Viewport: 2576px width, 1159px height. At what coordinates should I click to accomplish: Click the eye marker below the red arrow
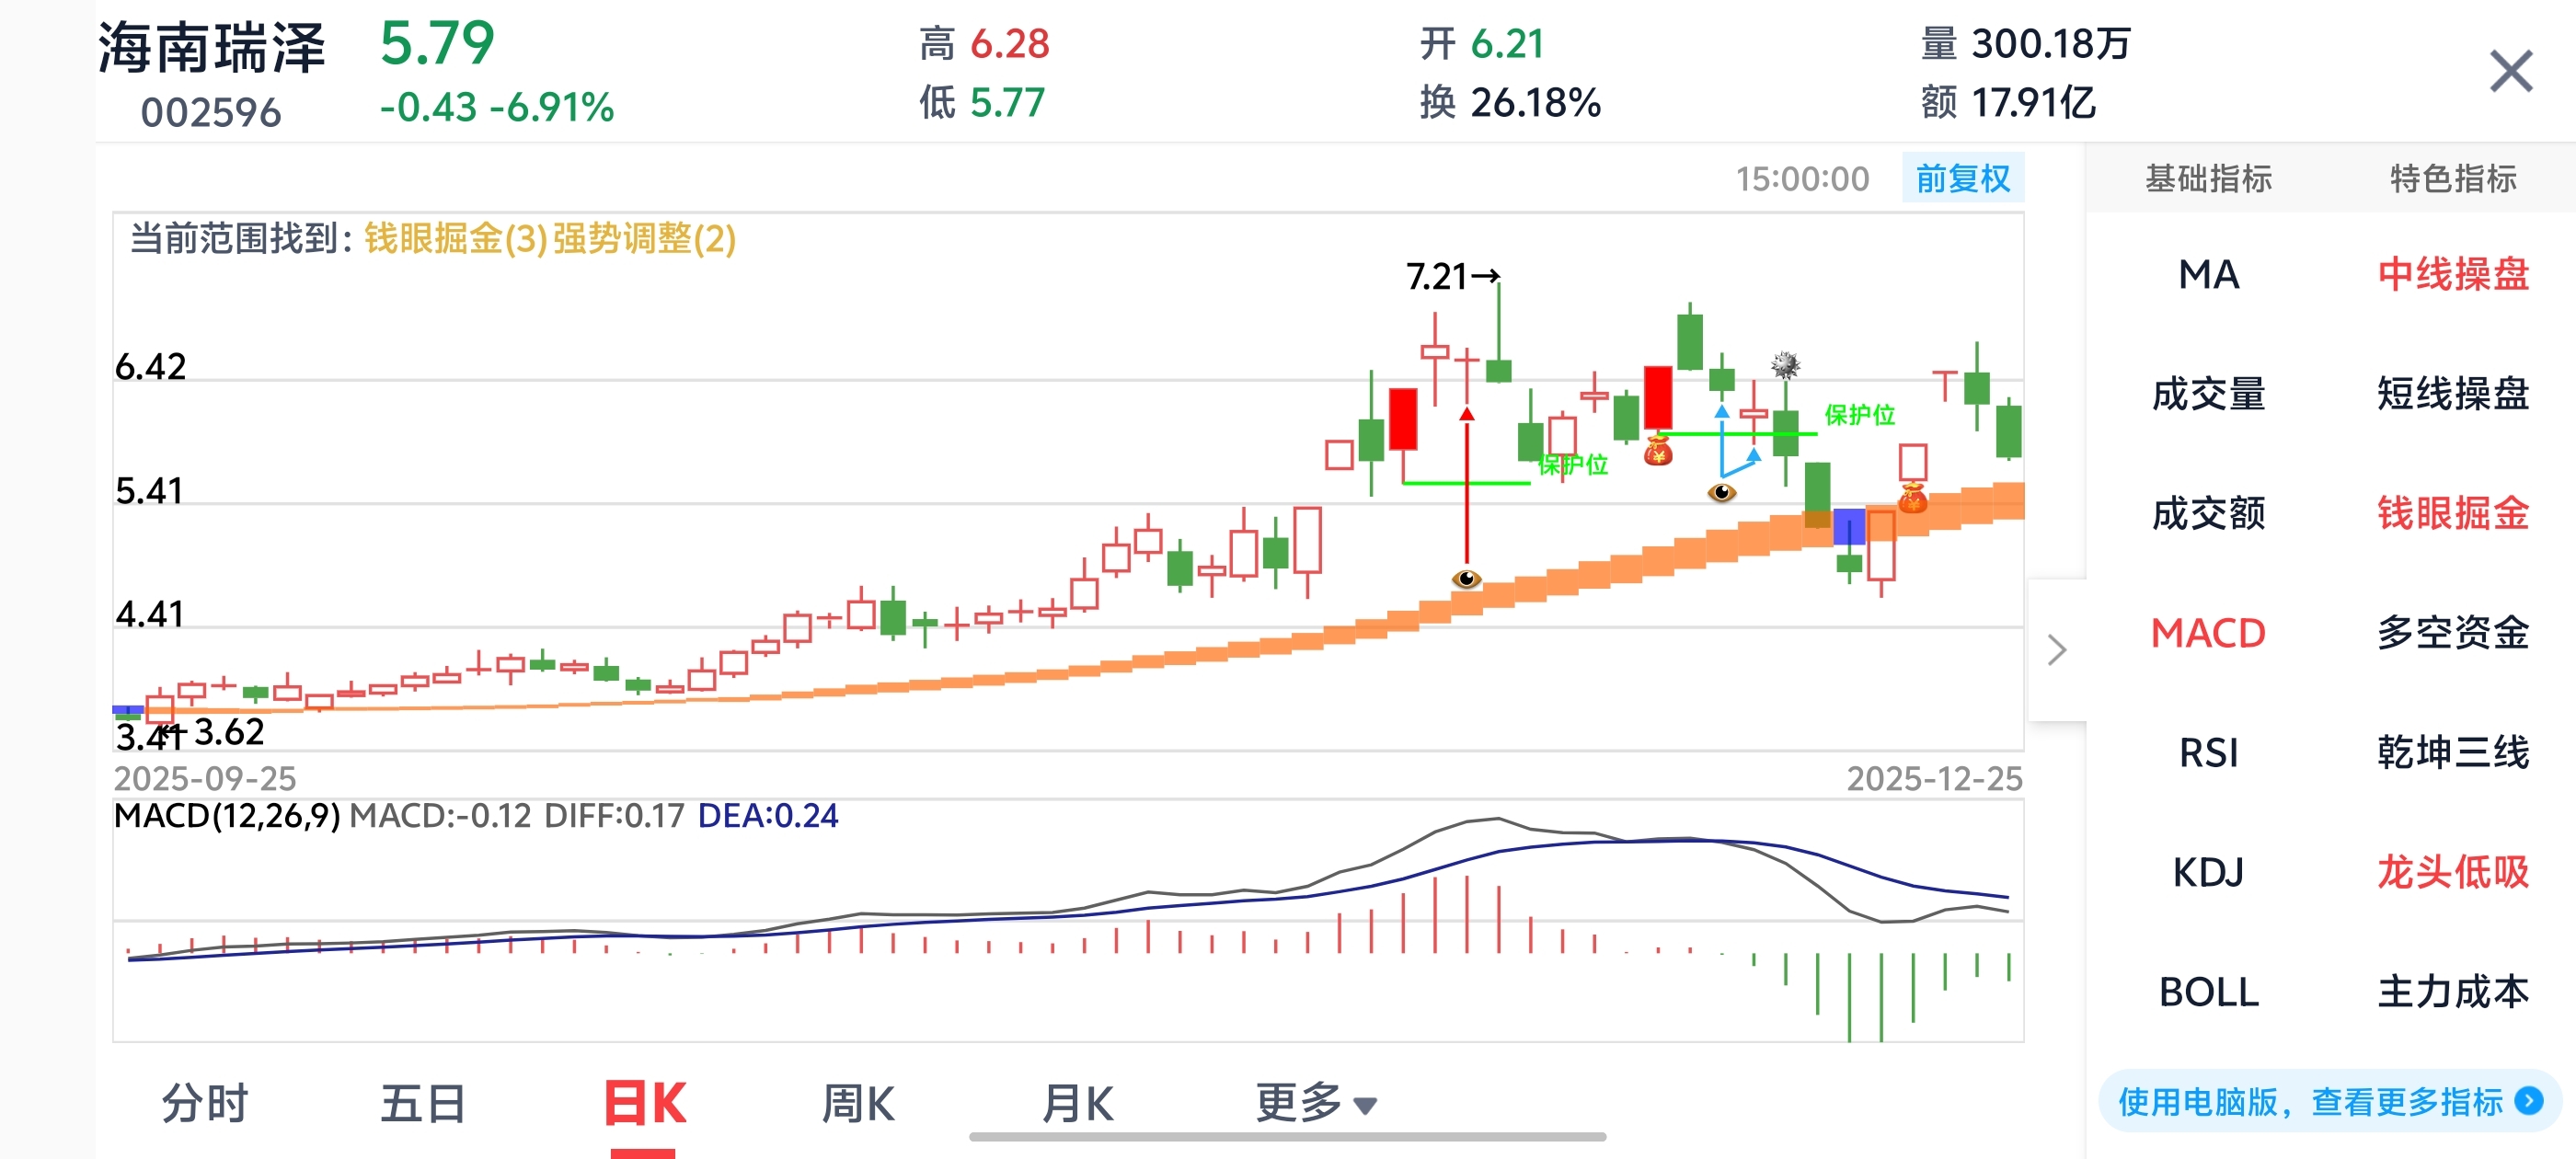pos(1466,579)
